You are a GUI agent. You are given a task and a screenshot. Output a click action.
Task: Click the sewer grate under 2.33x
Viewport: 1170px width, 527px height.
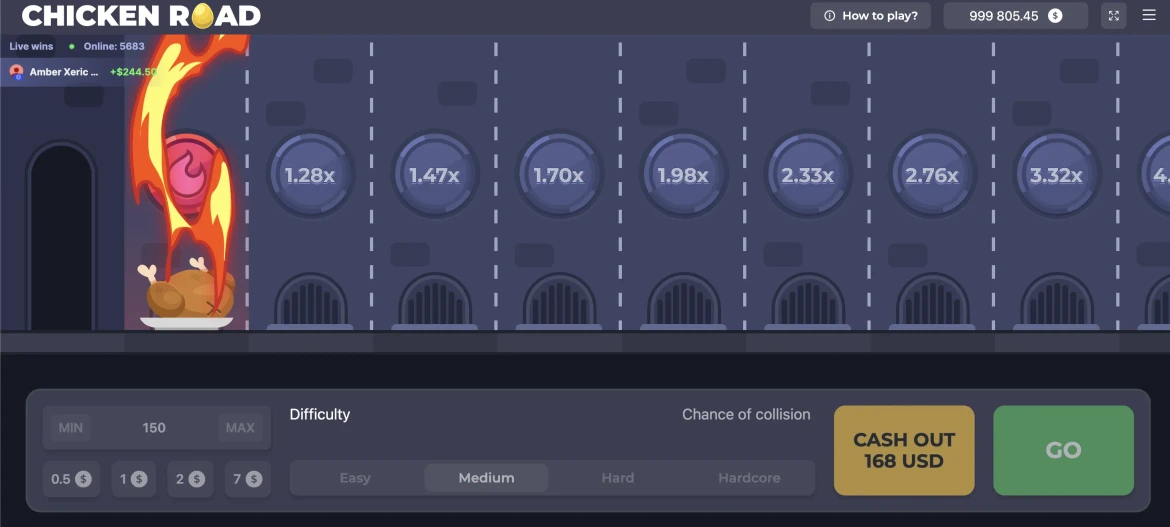pyautogui.click(x=807, y=301)
